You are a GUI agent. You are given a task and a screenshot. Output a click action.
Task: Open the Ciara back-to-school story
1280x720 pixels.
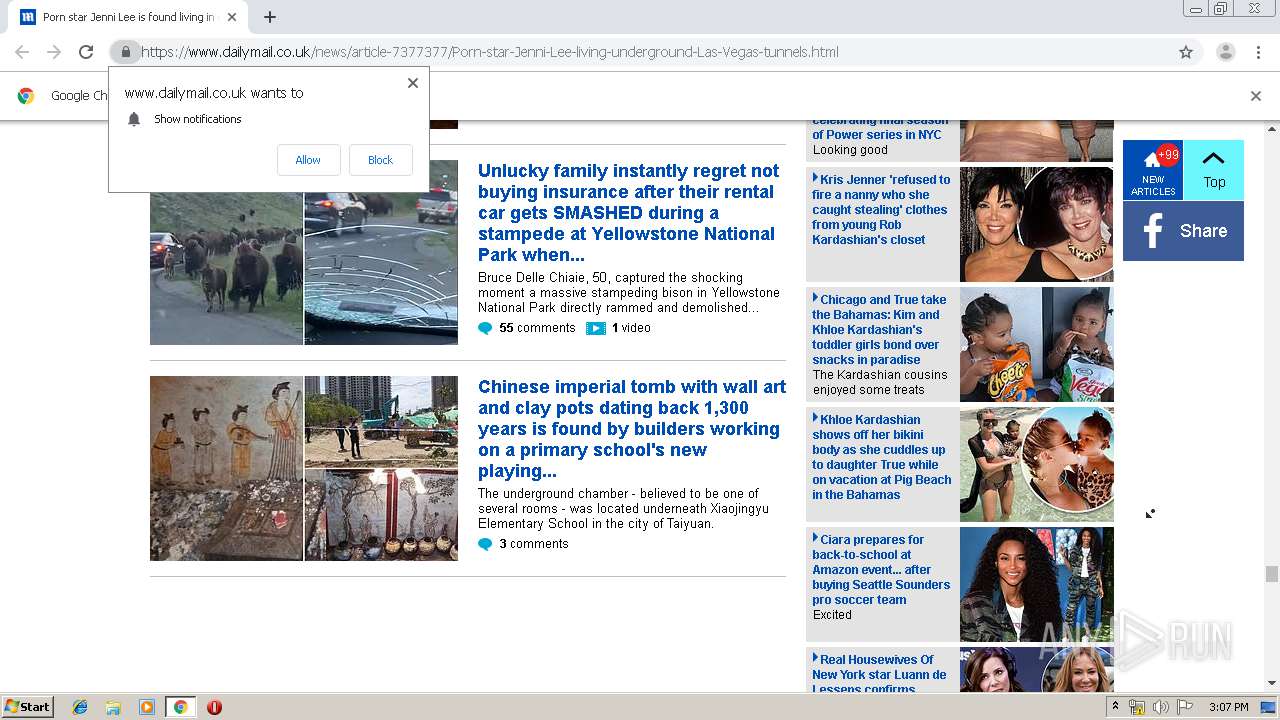tap(881, 570)
